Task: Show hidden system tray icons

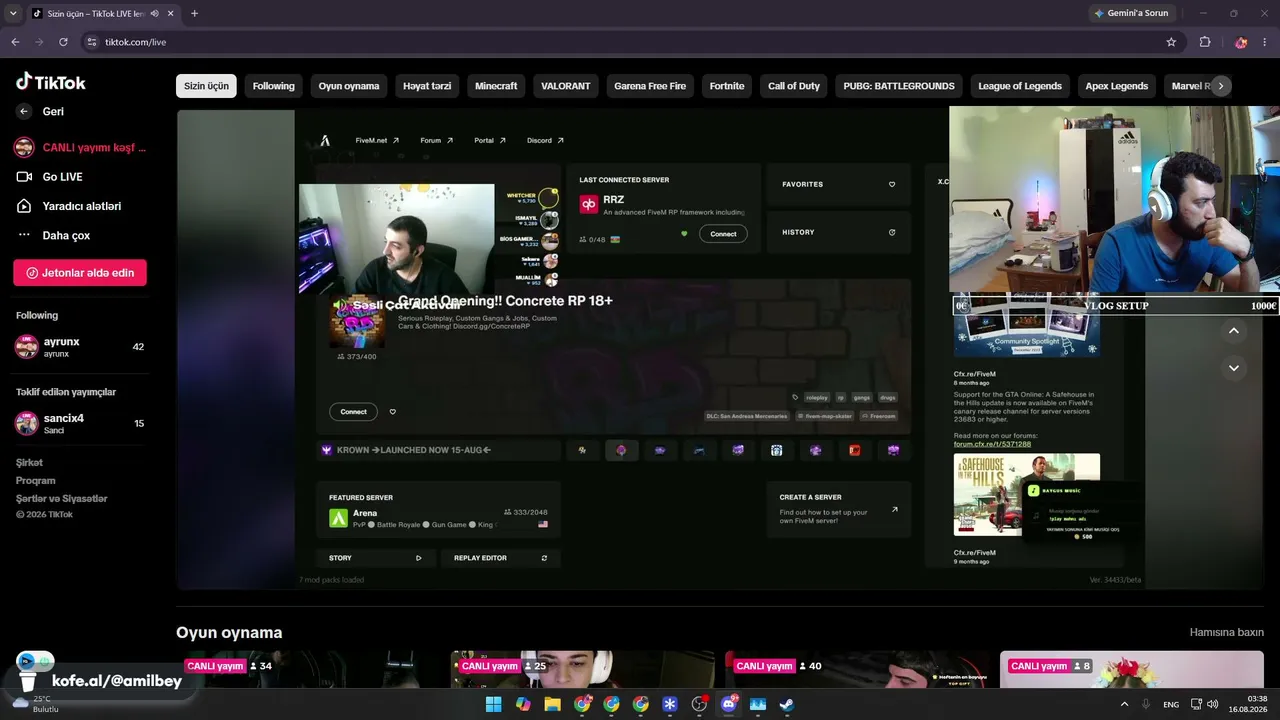Action: 1124,704
